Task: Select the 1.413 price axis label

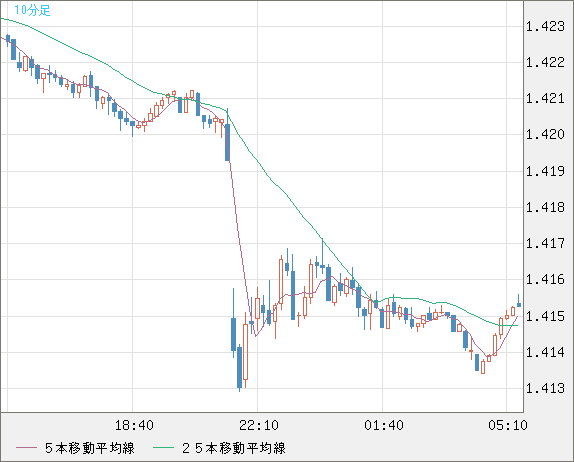Action: coord(545,388)
